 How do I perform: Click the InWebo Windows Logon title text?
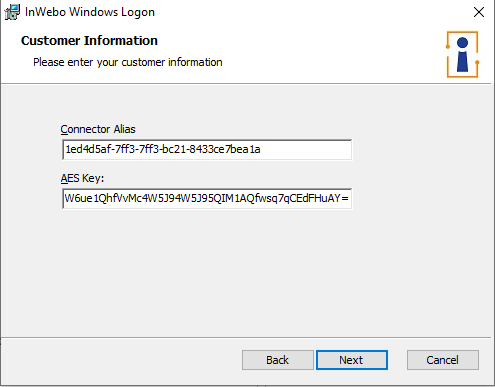90,12
